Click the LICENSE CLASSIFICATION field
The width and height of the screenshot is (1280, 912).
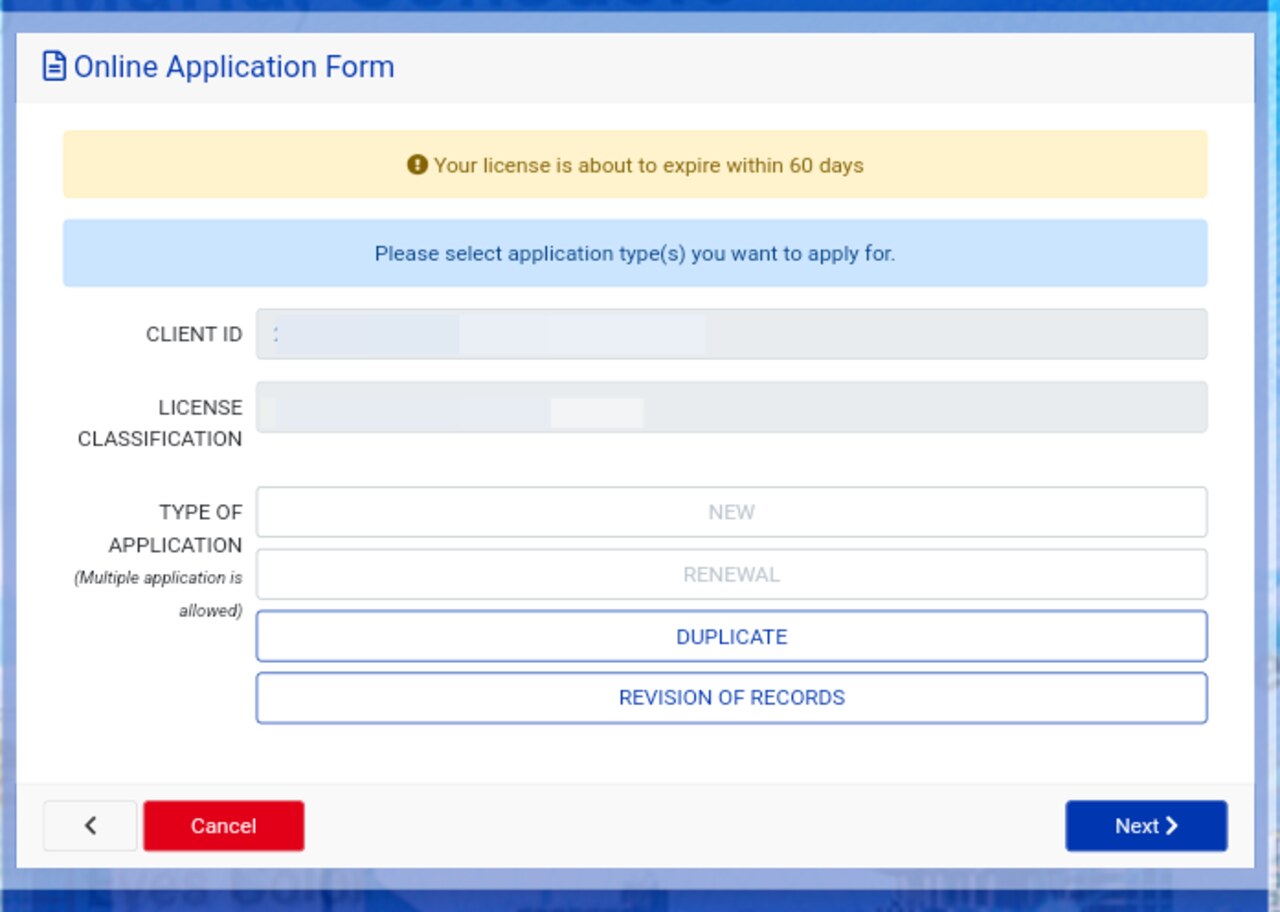731,406
